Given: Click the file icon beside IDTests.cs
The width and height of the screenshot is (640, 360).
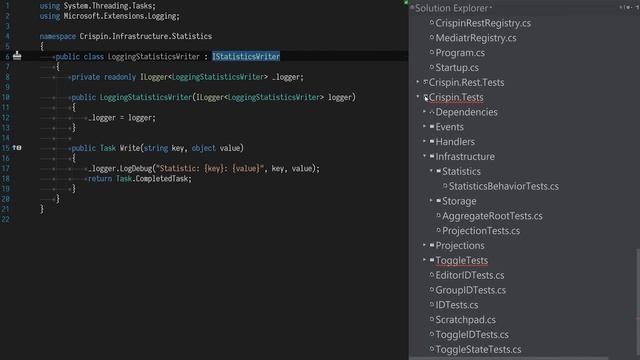Looking at the screenshot, I should pyautogui.click(x=431, y=304).
